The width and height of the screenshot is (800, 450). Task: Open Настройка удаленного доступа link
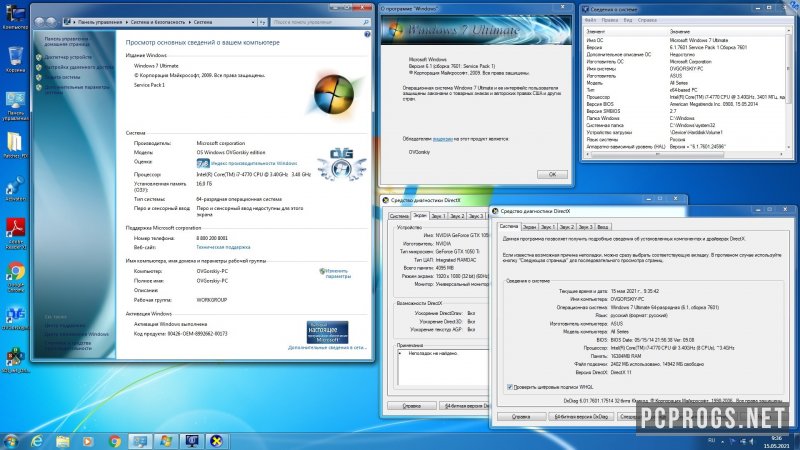tap(79, 67)
